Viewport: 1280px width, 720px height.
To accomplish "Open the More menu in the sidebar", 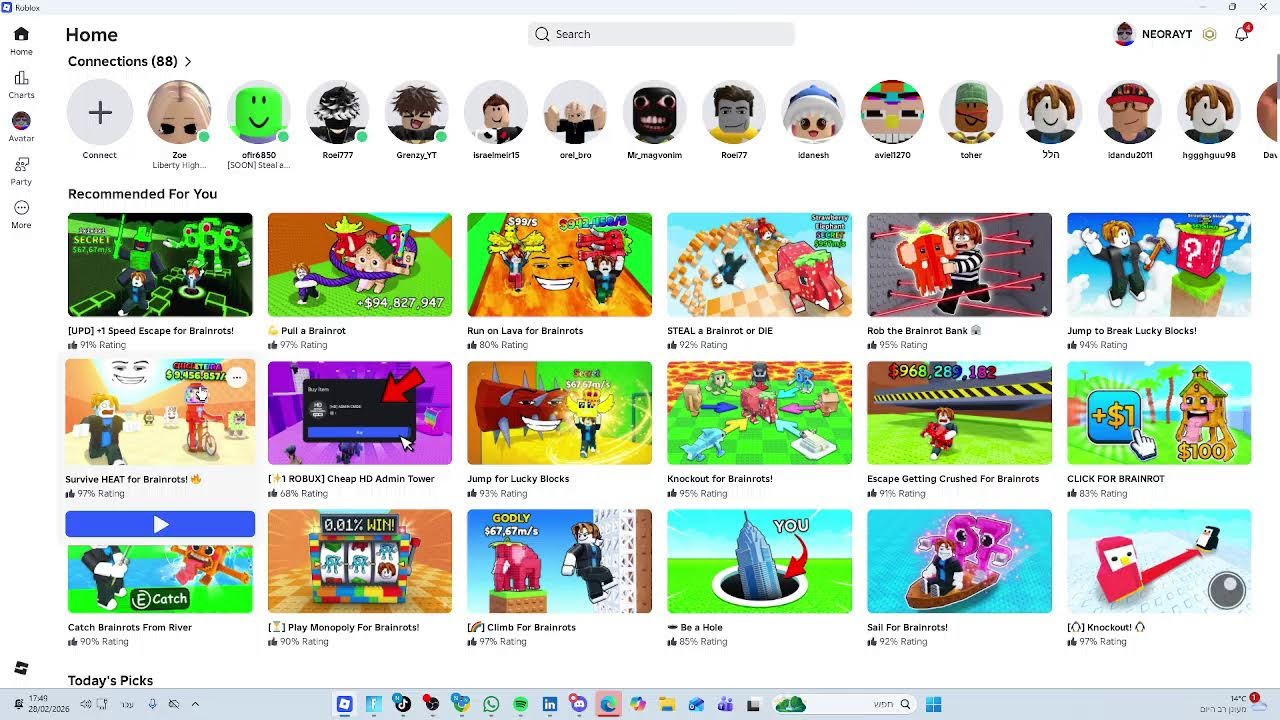I will point(21,214).
